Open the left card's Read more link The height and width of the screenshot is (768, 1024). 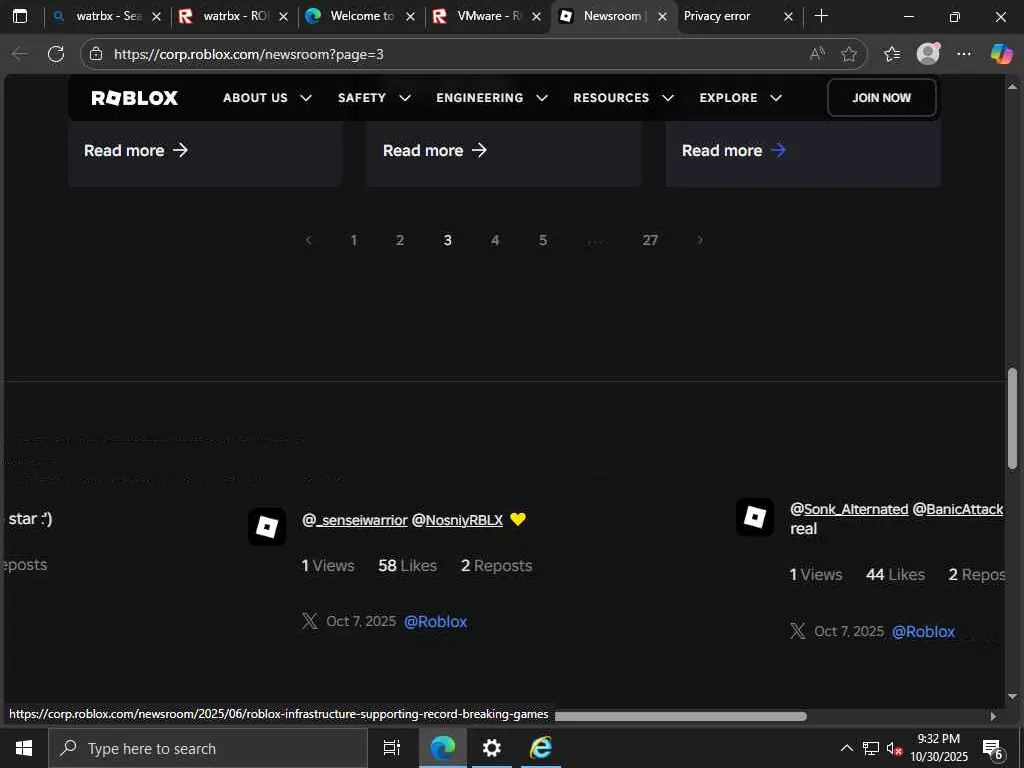pos(136,150)
